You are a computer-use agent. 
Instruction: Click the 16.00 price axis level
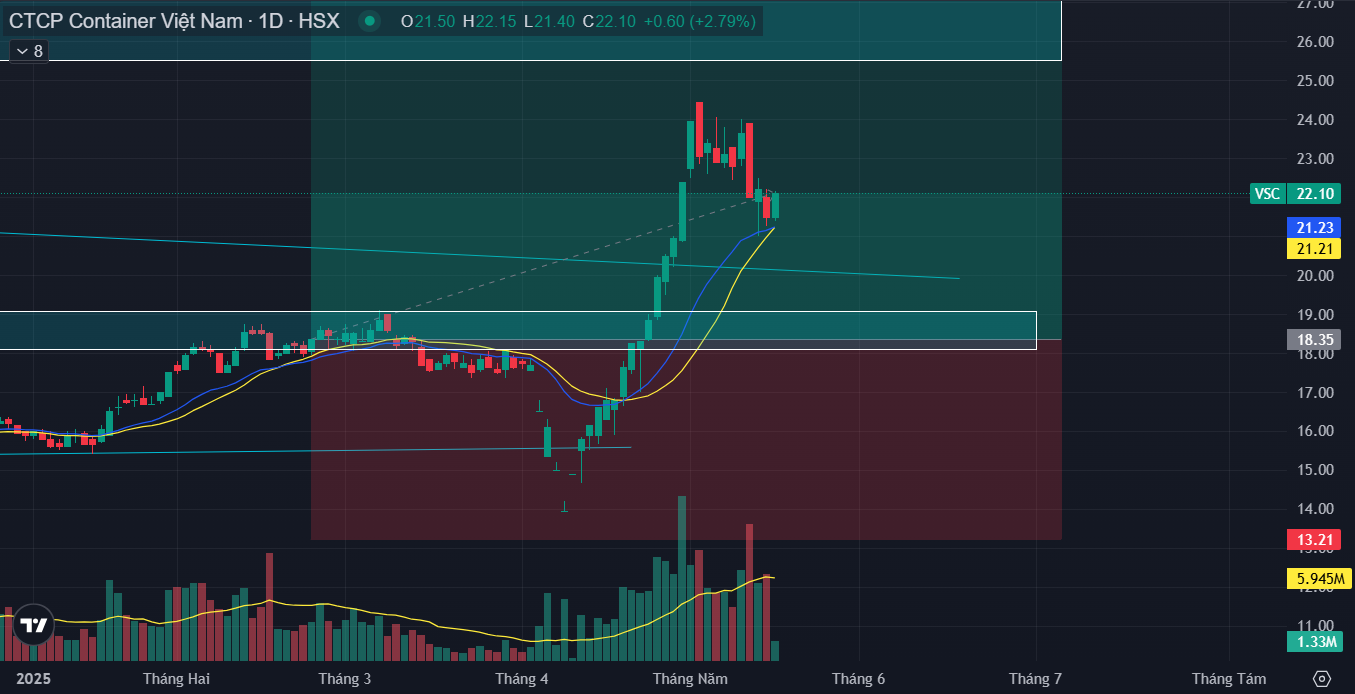[1315, 432]
